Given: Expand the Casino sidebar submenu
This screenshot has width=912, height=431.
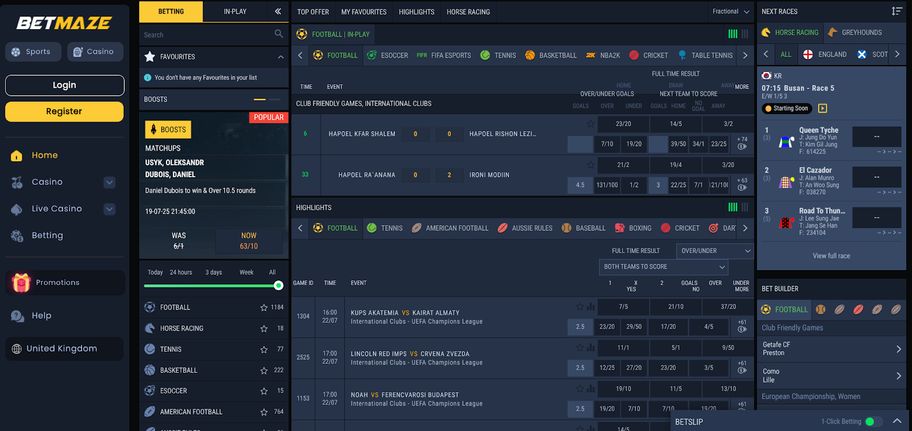Looking at the screenshot, I should click(x=109, y=183).
